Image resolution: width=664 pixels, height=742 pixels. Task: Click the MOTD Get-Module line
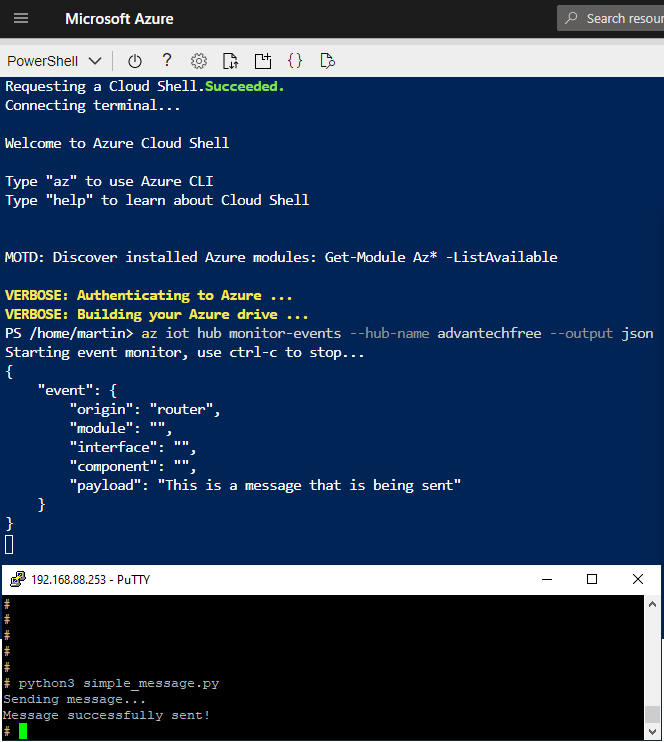(281, 257)
